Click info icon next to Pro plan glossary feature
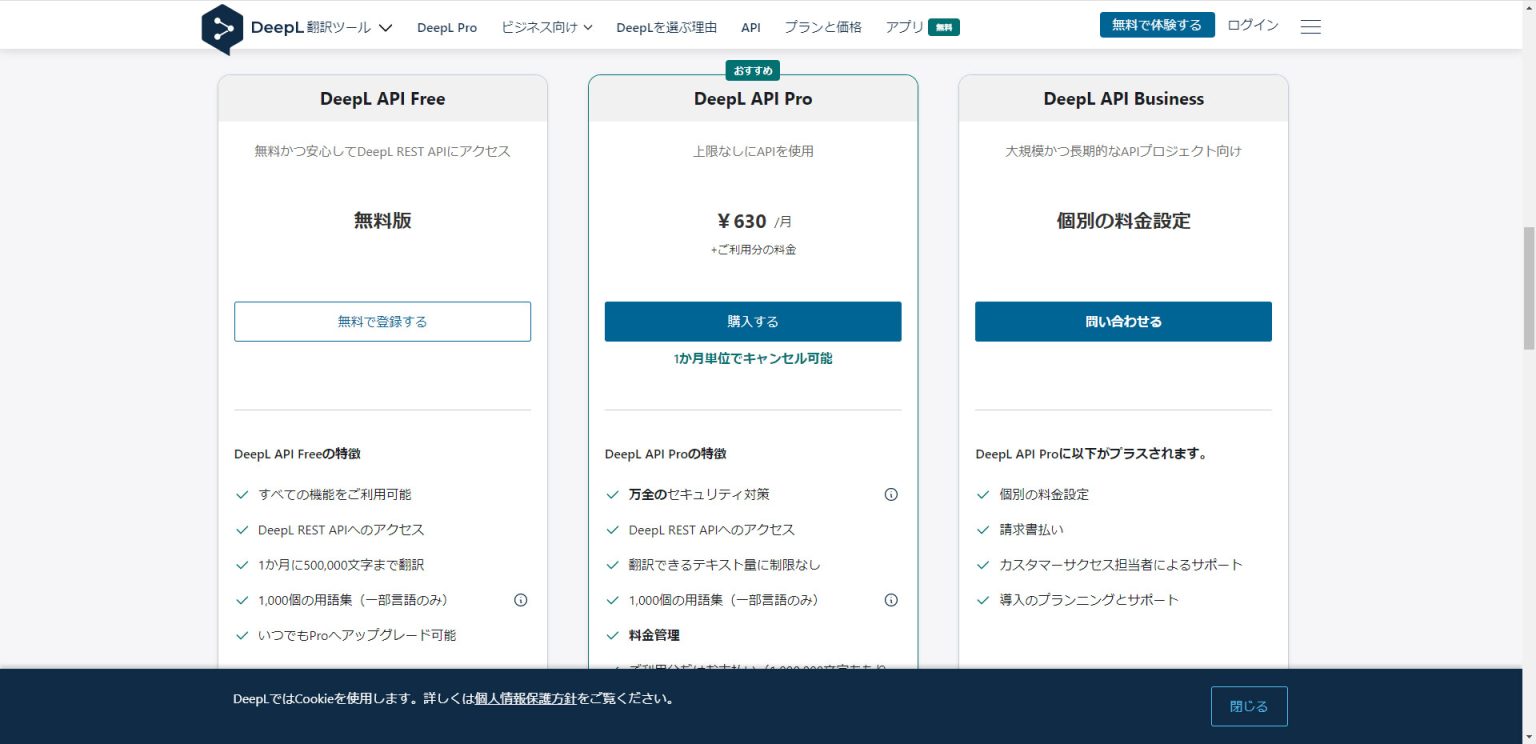 pyautogui.click(x=890, y=600)
